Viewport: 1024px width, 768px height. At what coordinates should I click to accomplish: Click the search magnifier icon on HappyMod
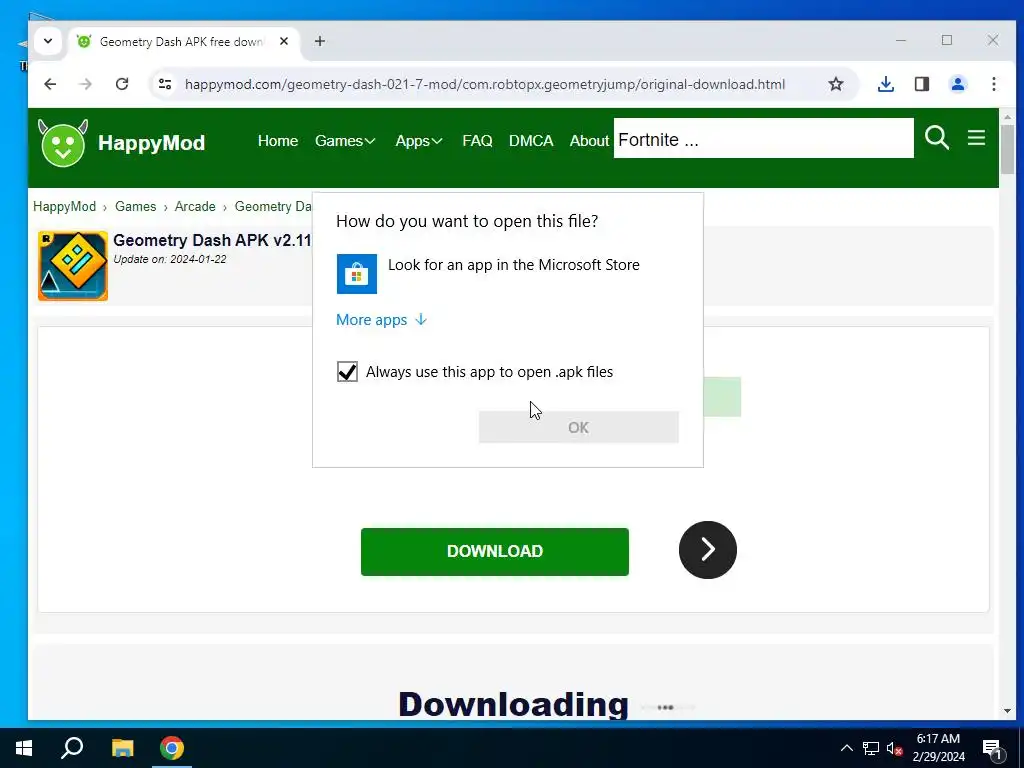[x=936, y=138]
